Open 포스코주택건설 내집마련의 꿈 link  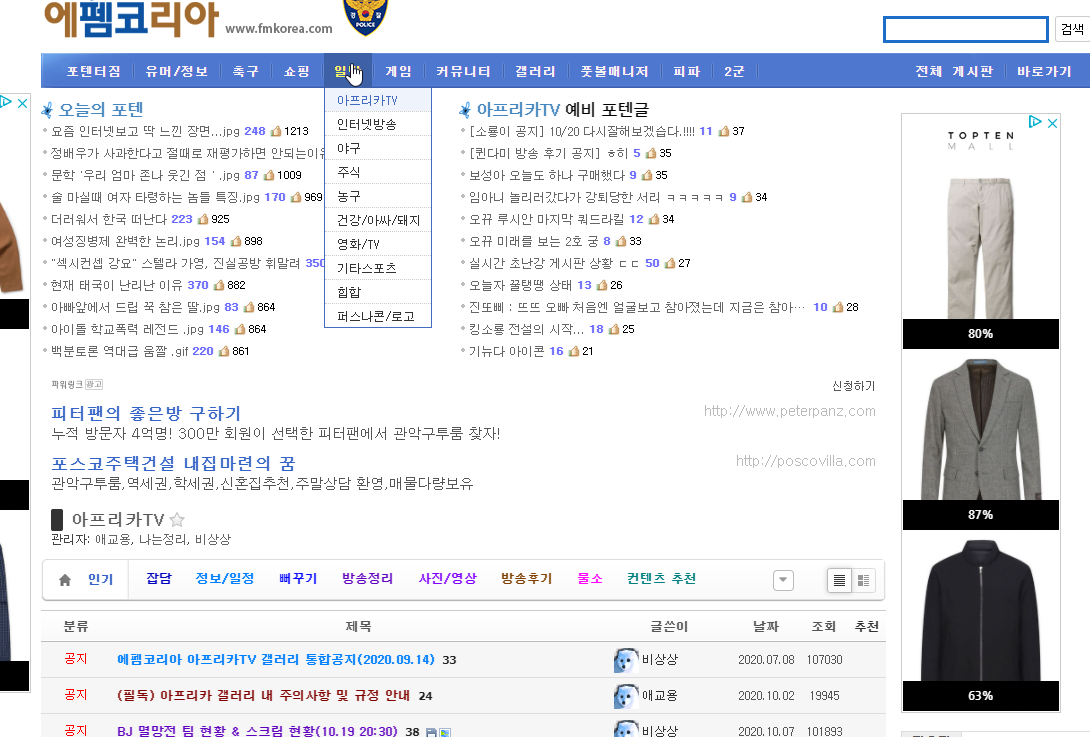point(173,464)
